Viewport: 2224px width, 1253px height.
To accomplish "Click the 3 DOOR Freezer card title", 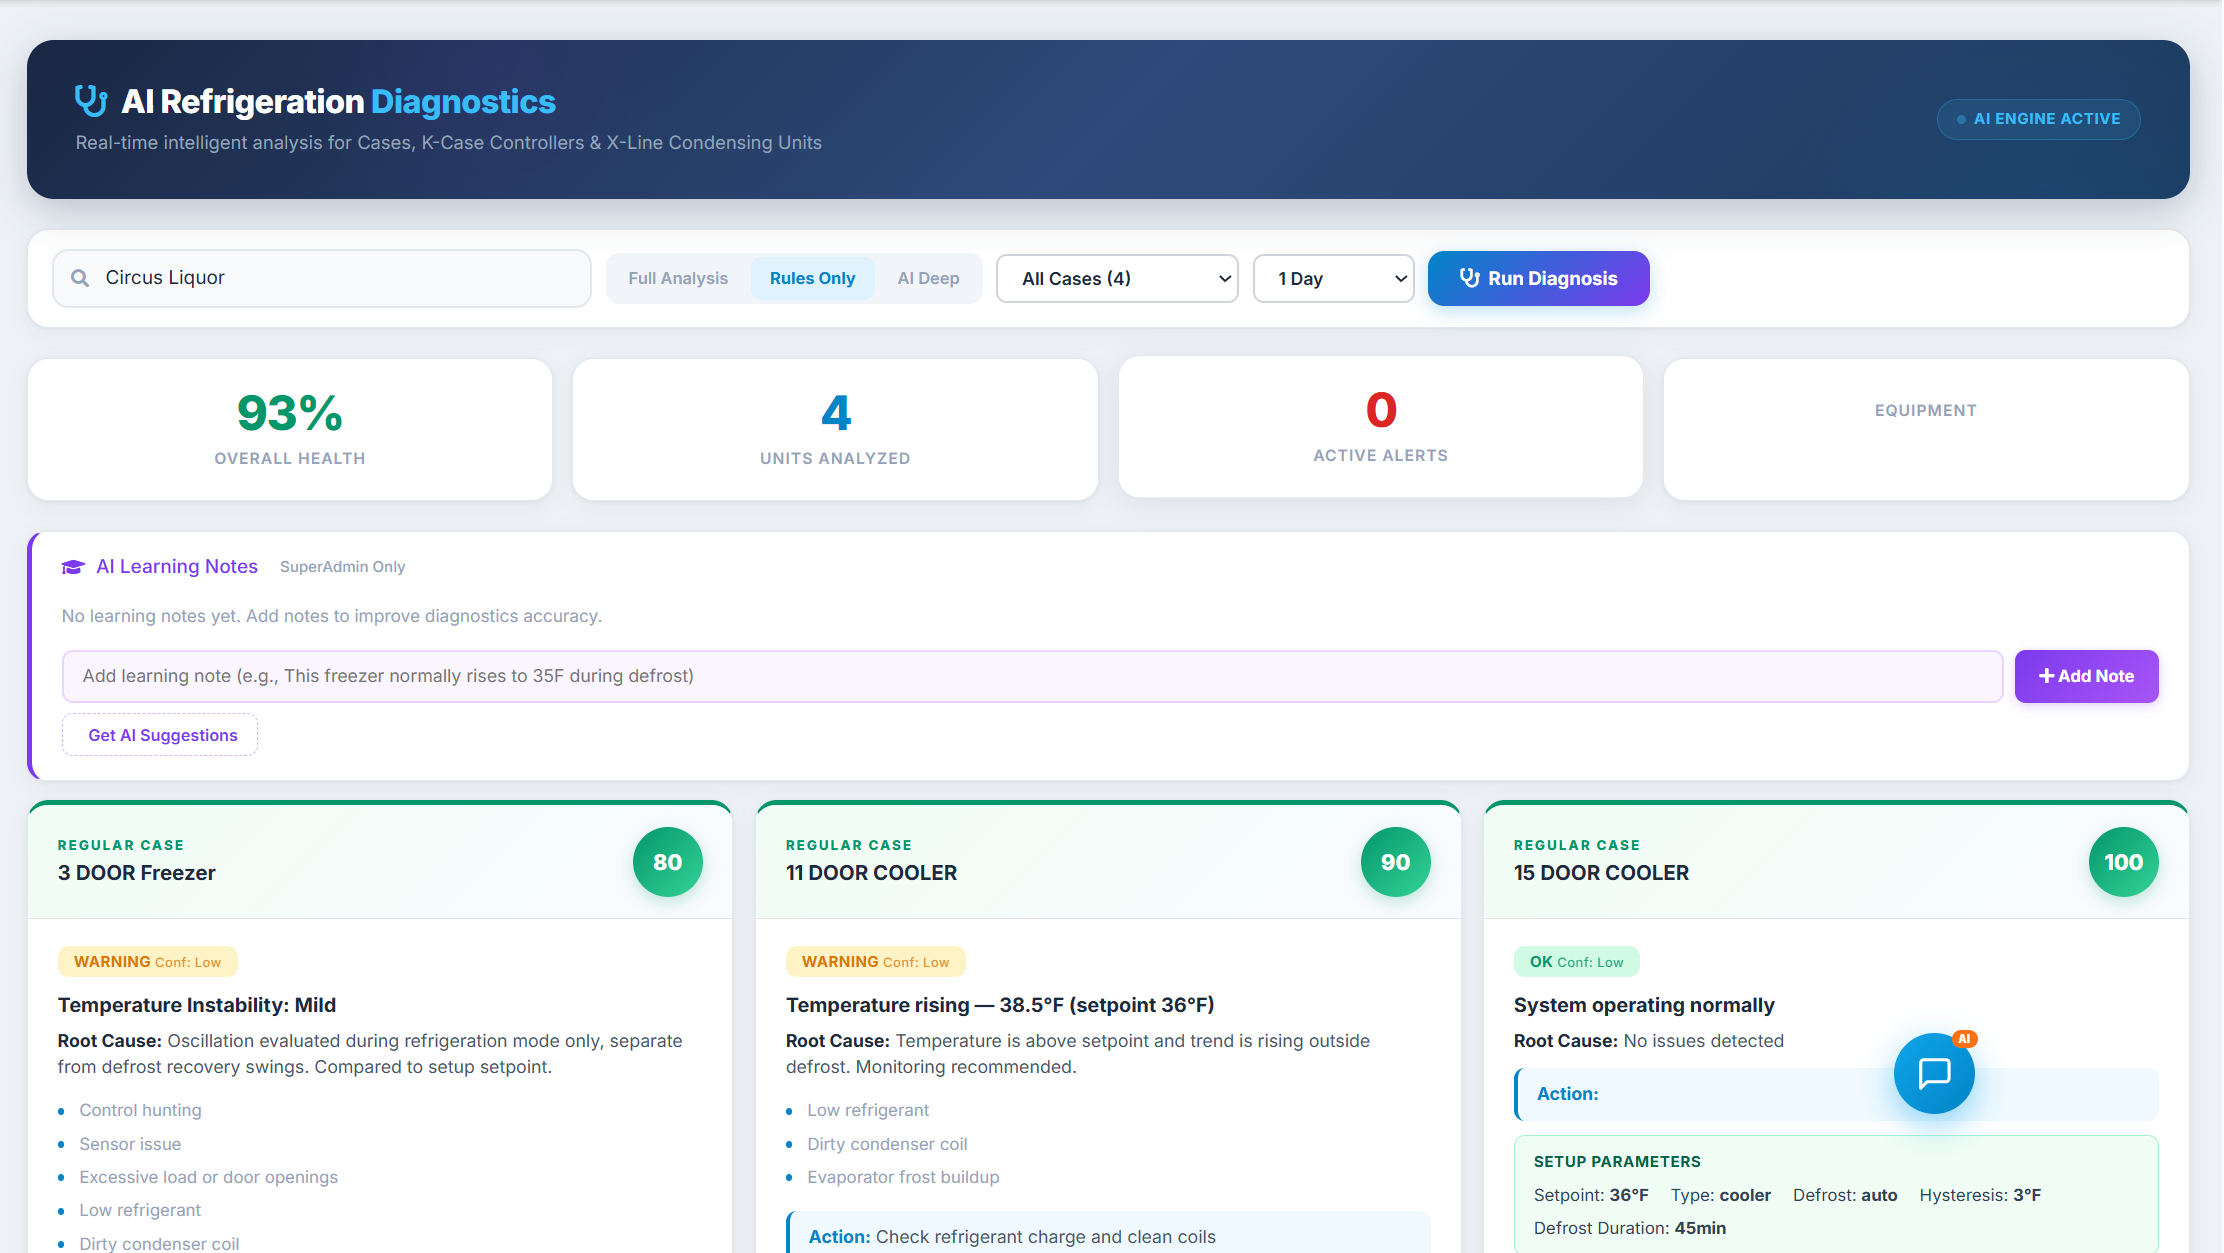I will [136, 873].
